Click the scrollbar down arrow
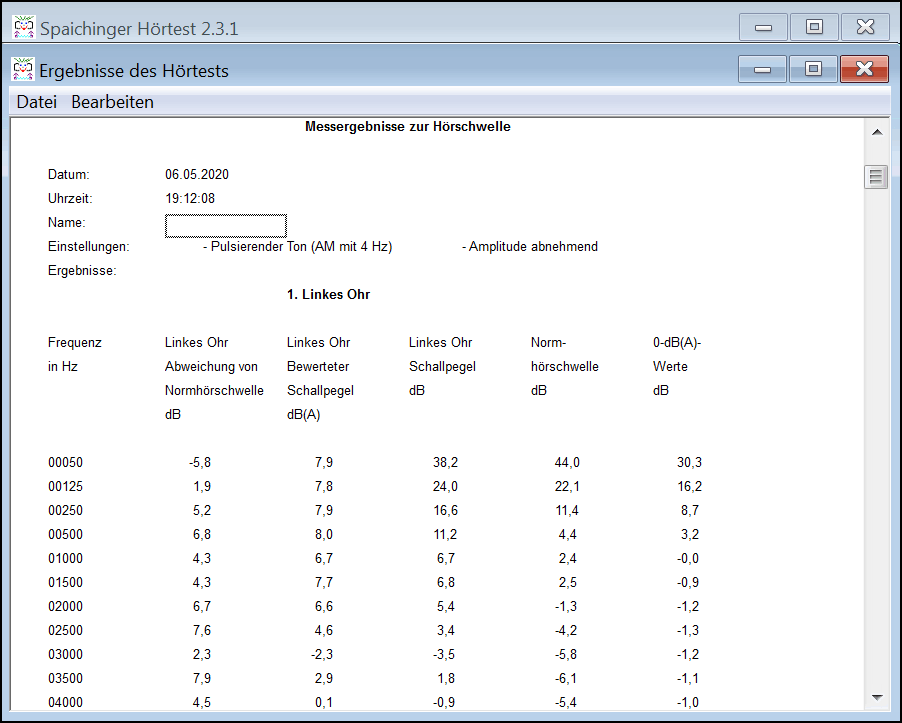902x723 pixels. (877, 698)
